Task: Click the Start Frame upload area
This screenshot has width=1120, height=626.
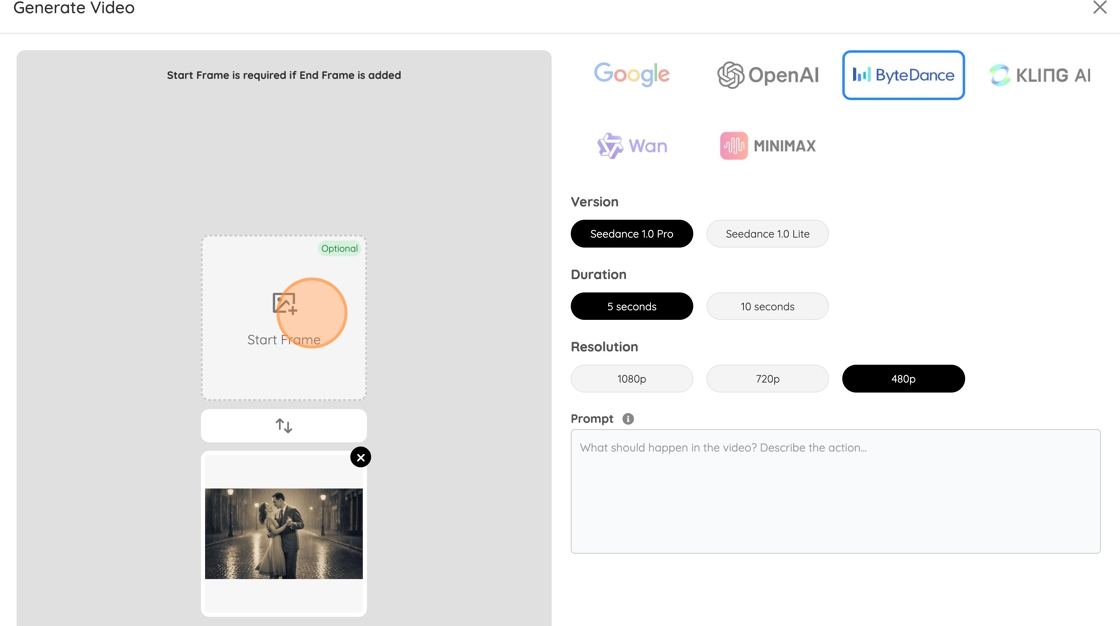Action: [x=284, y=318]
